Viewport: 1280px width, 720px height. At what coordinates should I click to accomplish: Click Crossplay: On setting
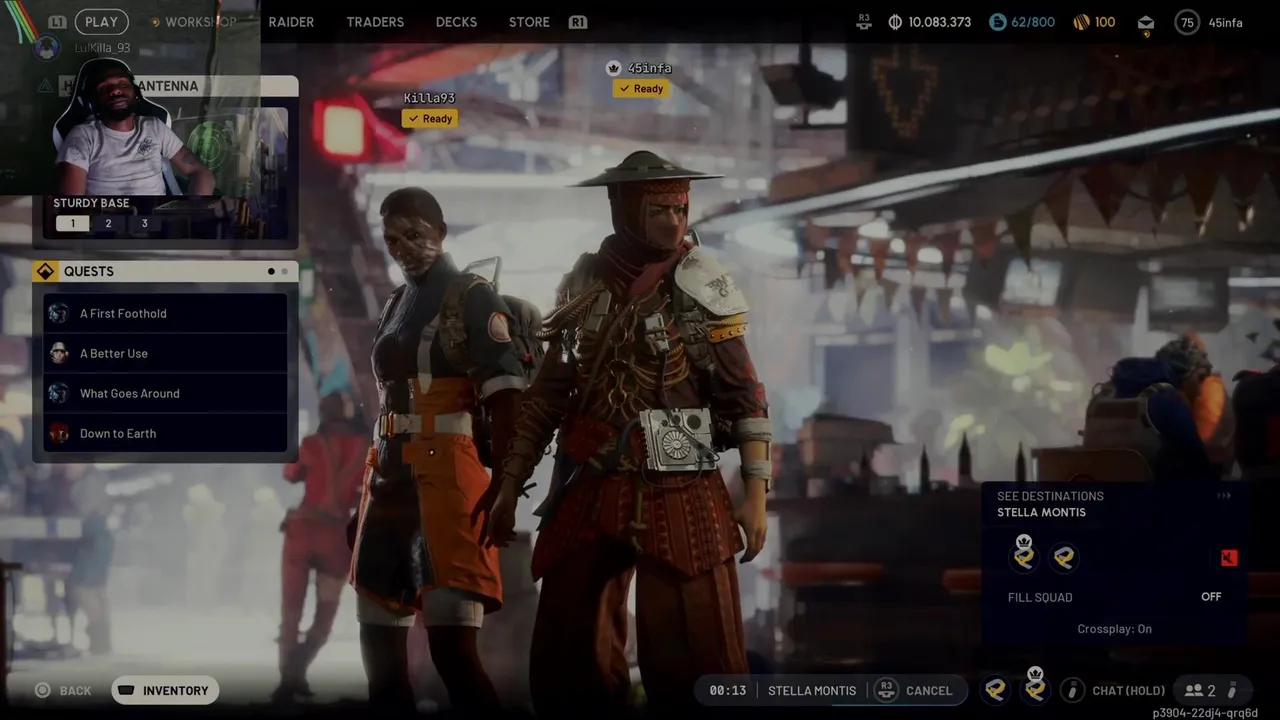[1114, 629]
